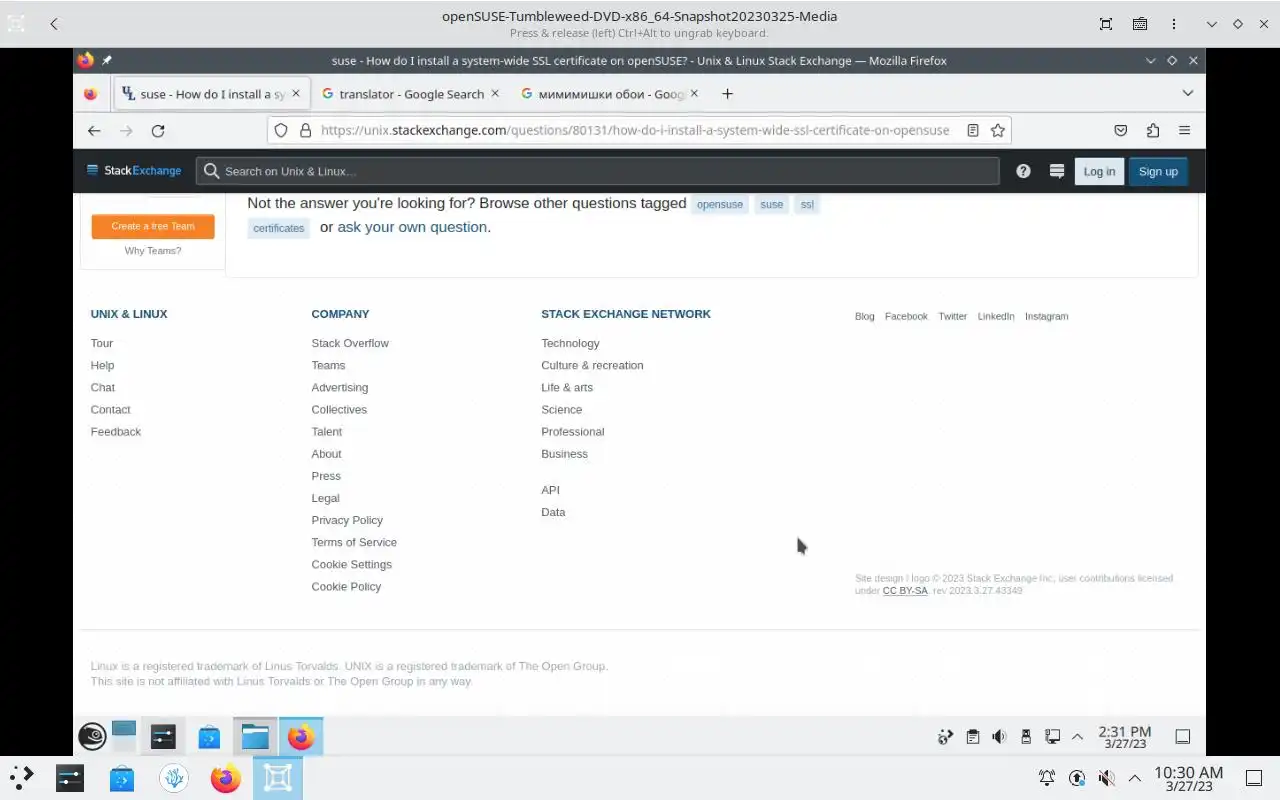Click Log in button
Image resolution: width=1280 pixels, height=800 pixels.
point(1099,171)
